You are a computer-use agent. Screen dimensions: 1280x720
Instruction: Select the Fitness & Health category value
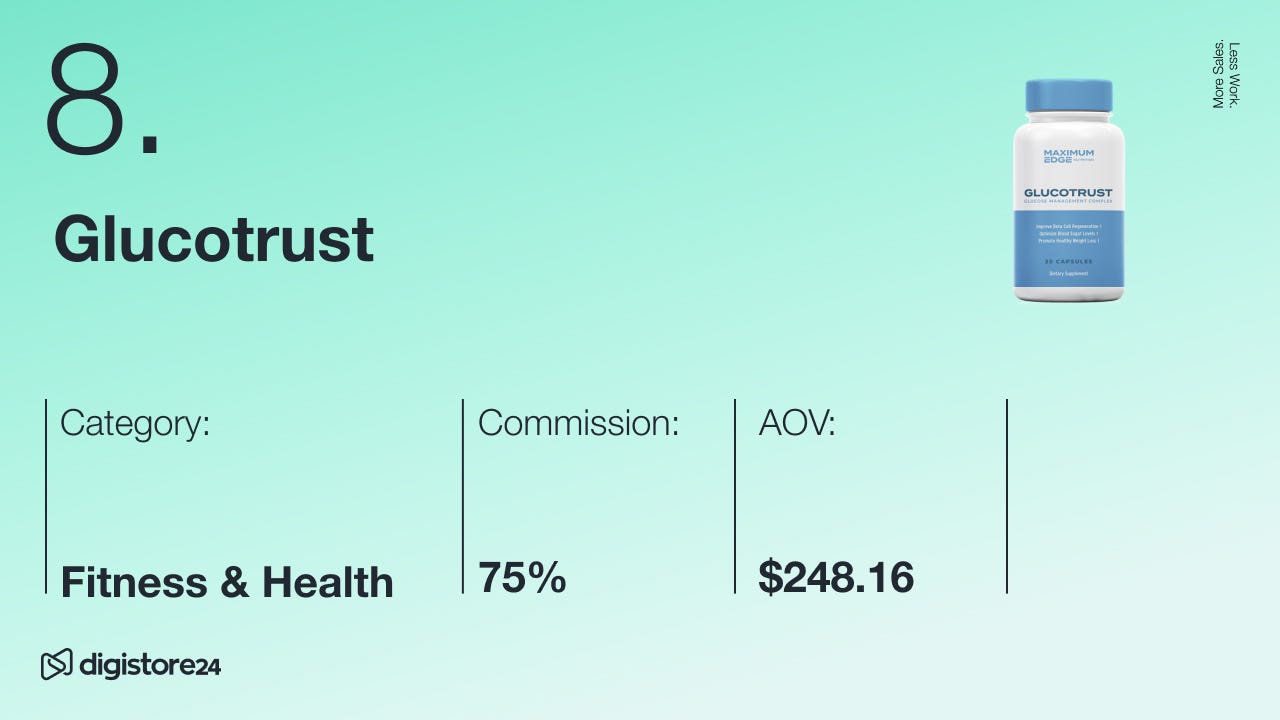227,582
